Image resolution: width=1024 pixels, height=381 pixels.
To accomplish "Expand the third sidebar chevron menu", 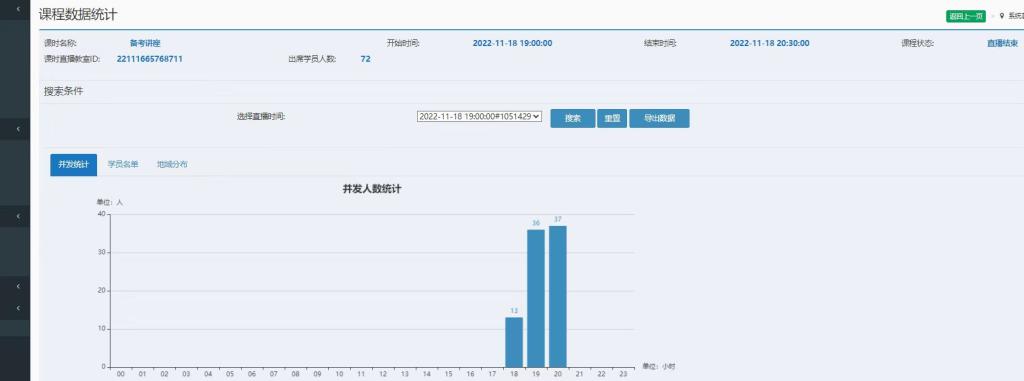I will click(x=18, y=216).
